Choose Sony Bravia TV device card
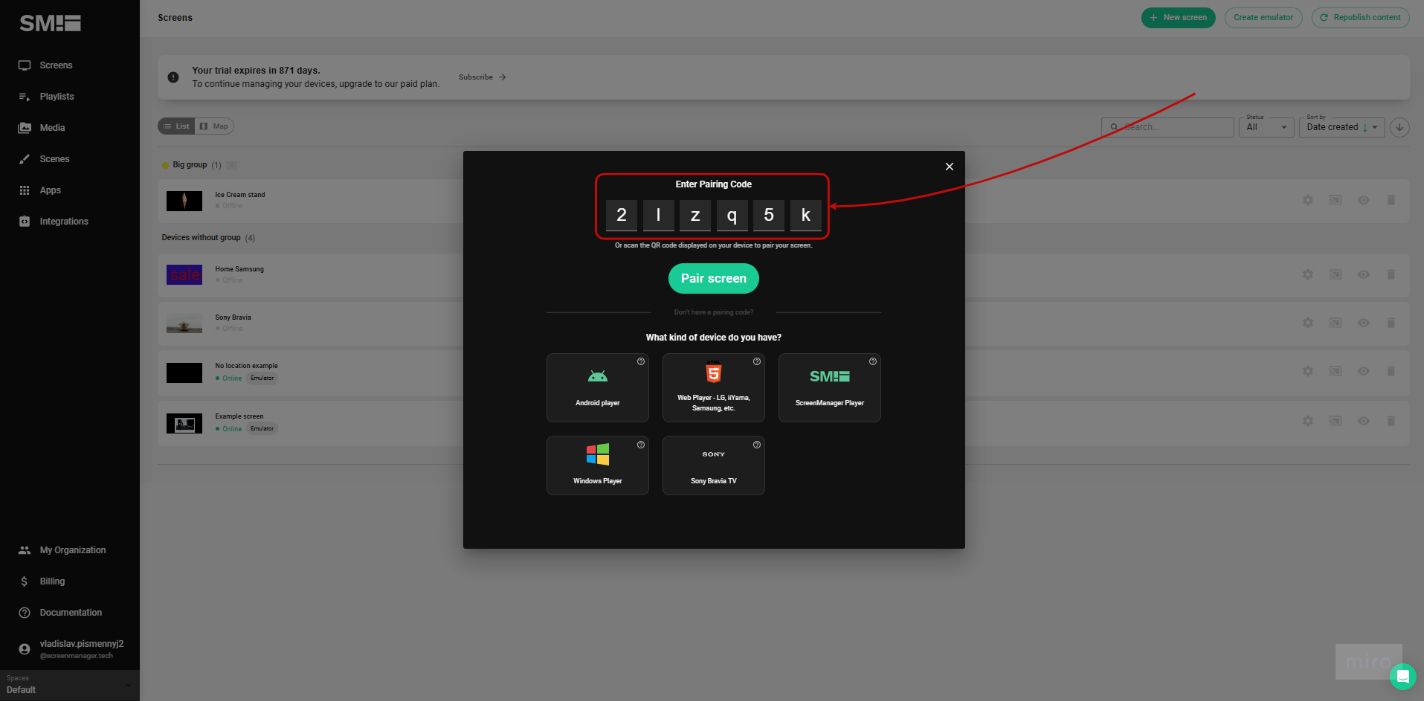The width and height of the screenshot is (1424, 701). coord(713,465)
